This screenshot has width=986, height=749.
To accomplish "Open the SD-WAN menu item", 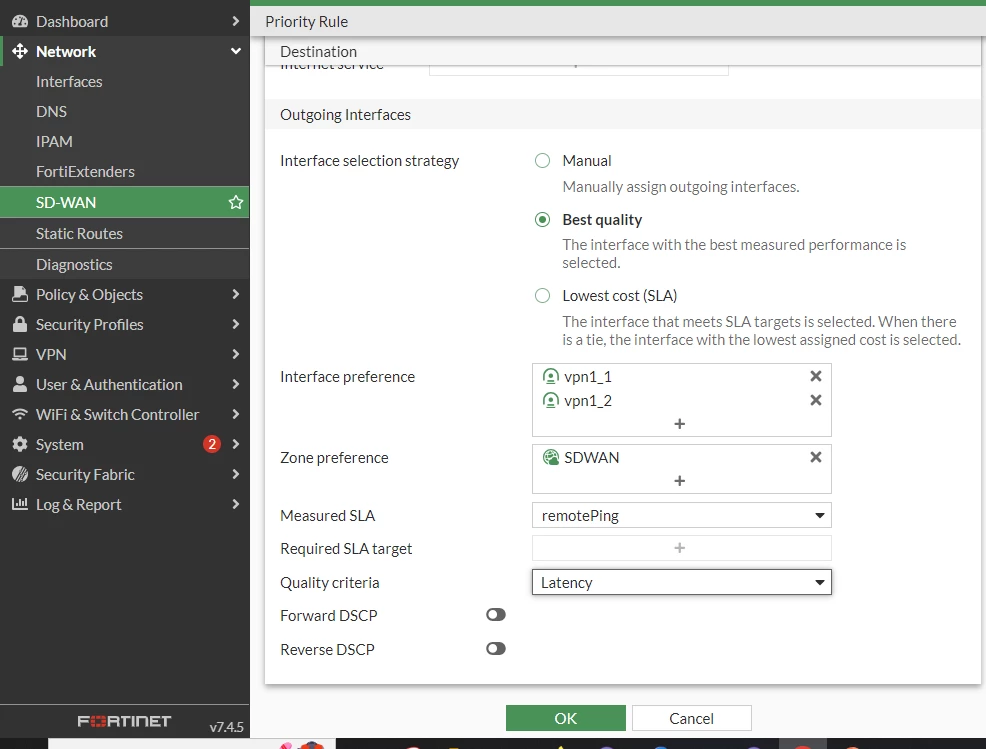I will pyautogui.click(x=125, y=203).
